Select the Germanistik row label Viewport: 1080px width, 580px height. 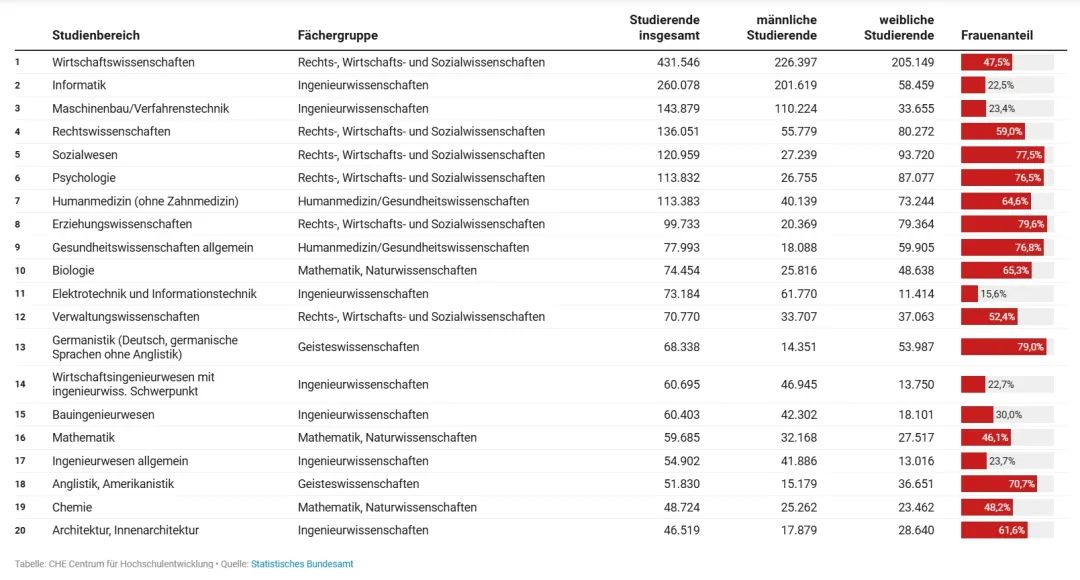coord(145,347)
